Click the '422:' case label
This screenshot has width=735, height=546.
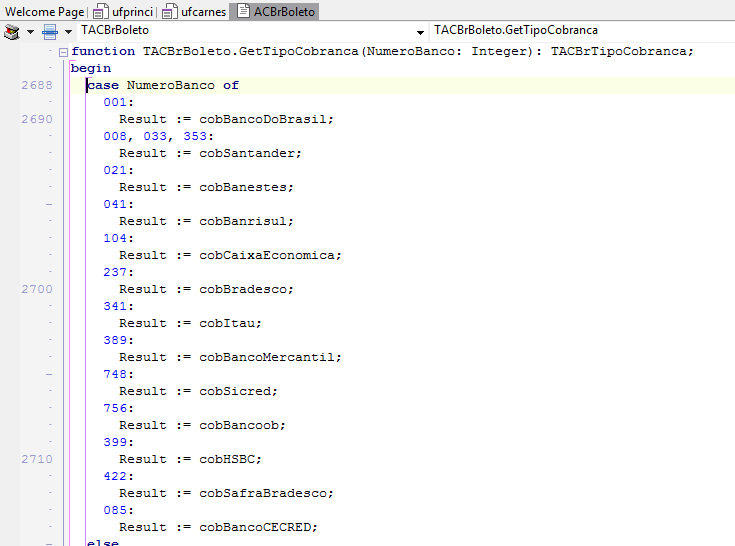(119, 476)
